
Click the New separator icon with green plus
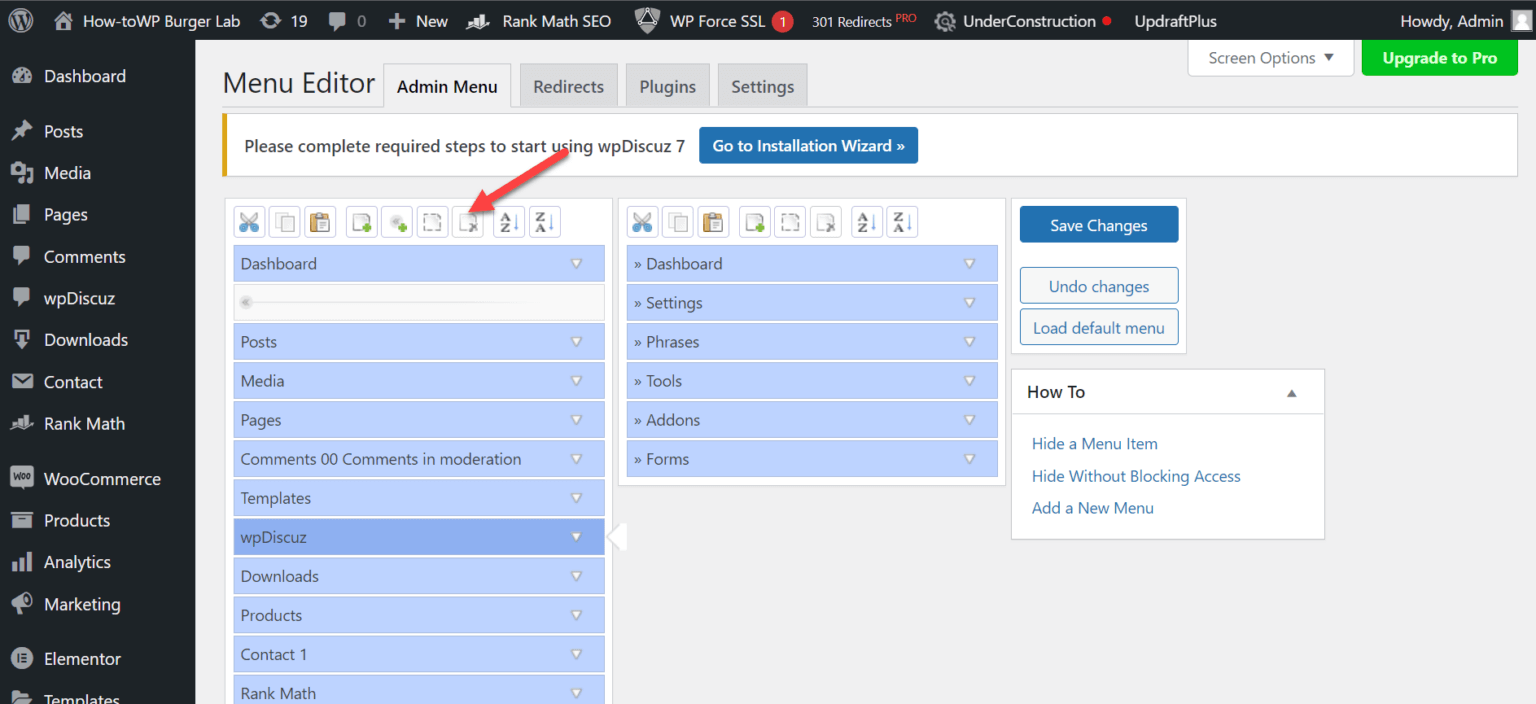pyautogui.click(x=396, y=221)
